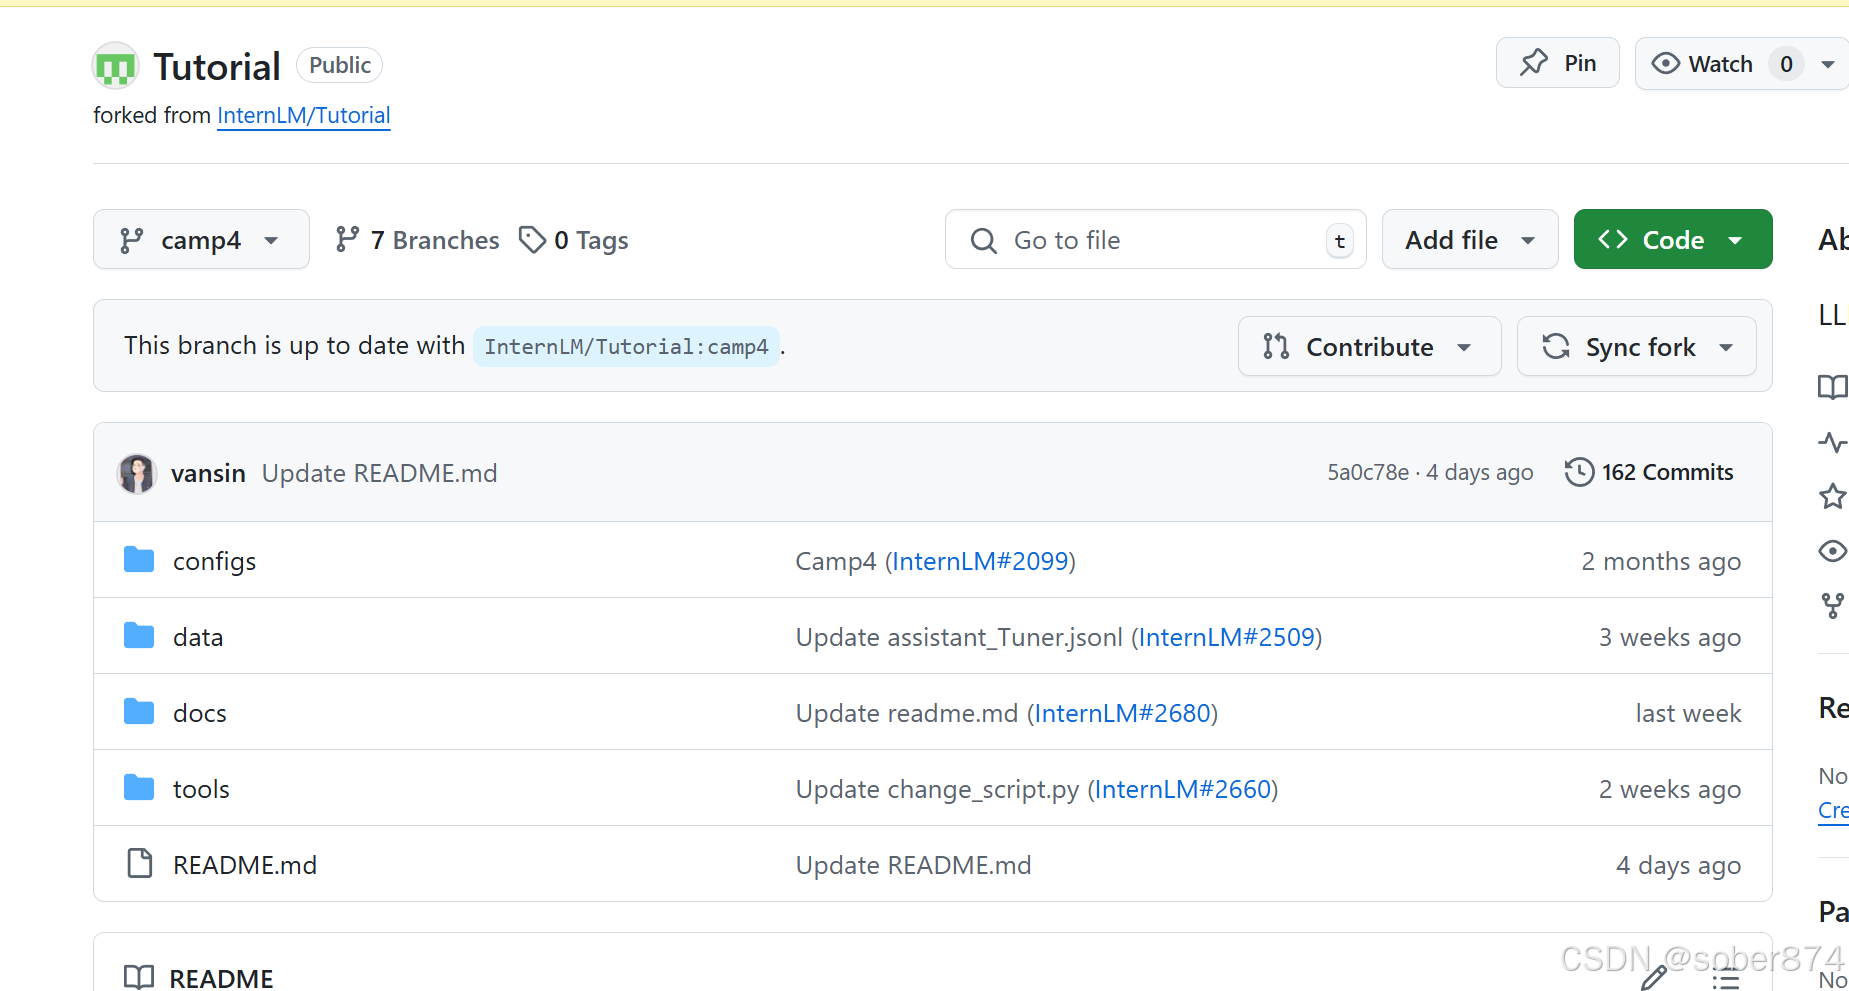Open the InternLM/Tutorial:camp4 branch label link
The height and width of the screenshot is (991, 1849).
(626, 346)
